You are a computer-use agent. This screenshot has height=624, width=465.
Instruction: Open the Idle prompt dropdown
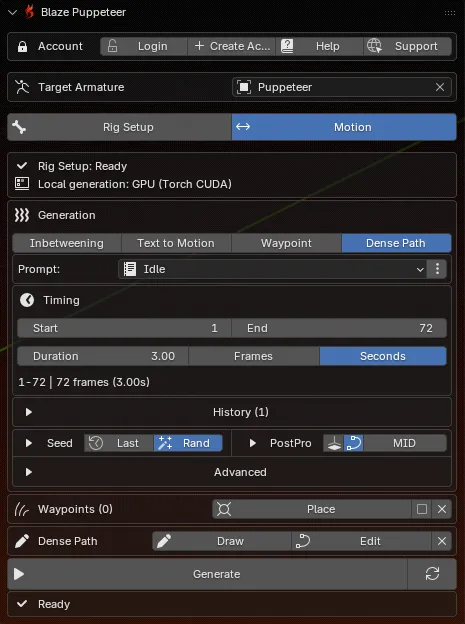pos(273,269)
